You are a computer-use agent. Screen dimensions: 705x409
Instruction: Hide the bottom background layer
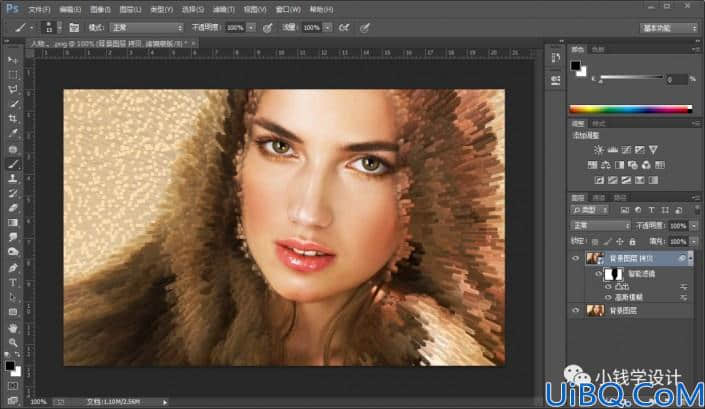point(576,311)
